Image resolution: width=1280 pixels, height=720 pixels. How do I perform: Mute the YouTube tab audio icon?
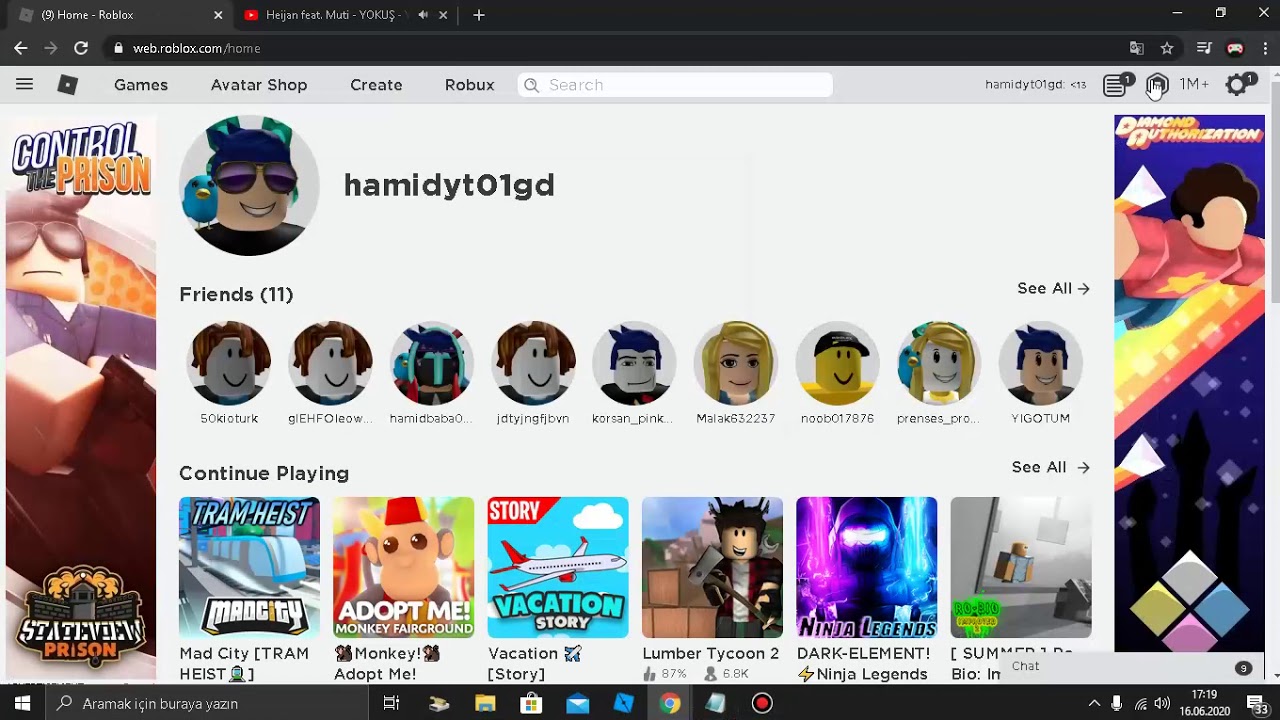coord(423,15)
